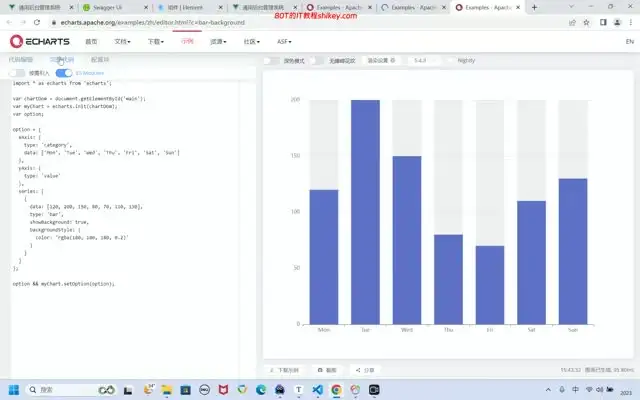Toggle the 无障碍花纹 decal pattern switch
This screenshot has width=640, height=400.
[319, 60]
